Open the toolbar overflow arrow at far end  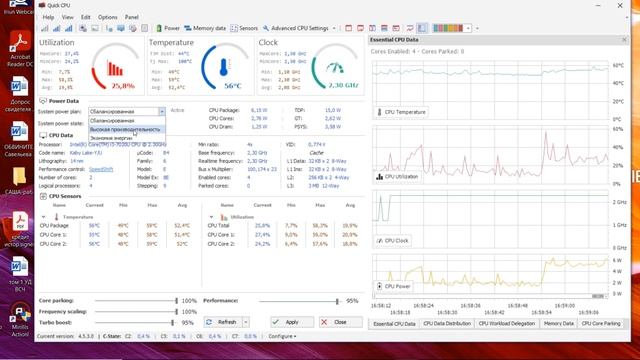tap(477, 28)
